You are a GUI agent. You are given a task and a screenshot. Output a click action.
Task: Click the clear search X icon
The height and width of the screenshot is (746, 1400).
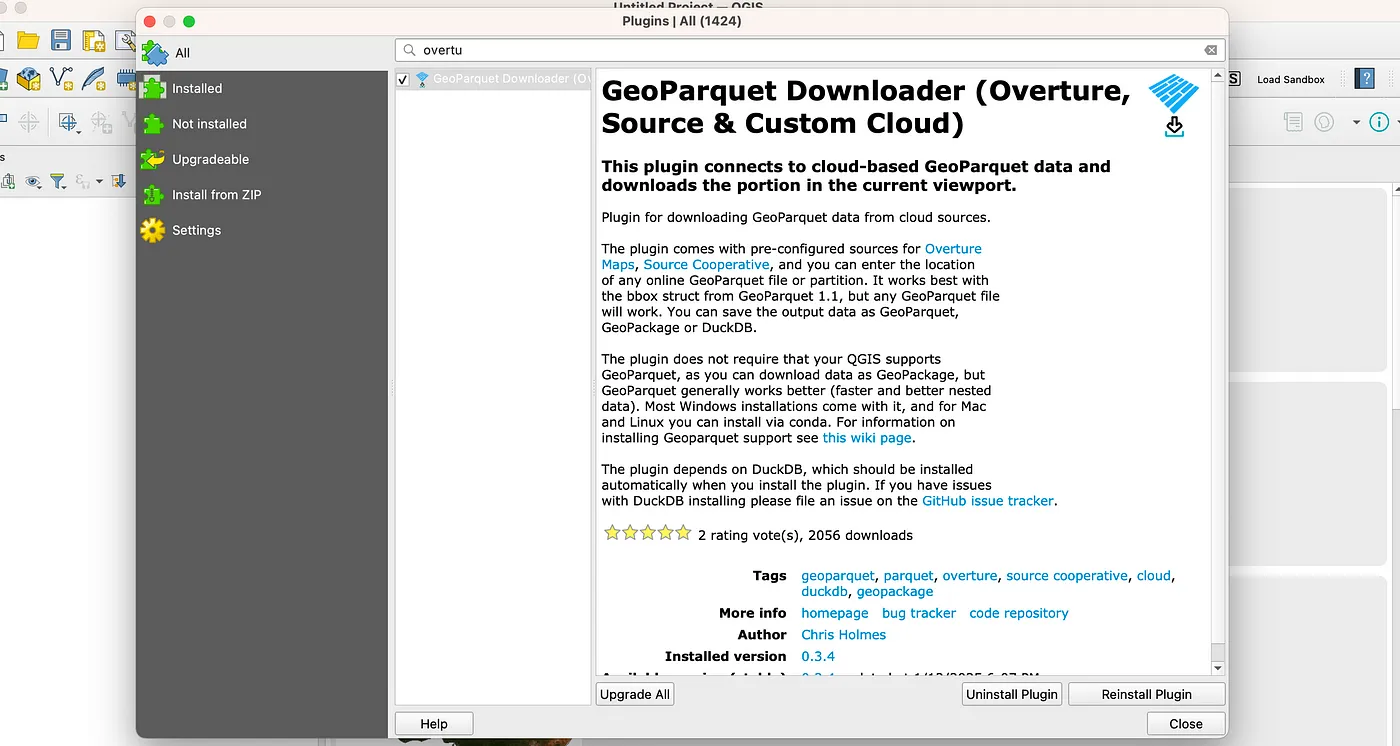pos(1210,50)
